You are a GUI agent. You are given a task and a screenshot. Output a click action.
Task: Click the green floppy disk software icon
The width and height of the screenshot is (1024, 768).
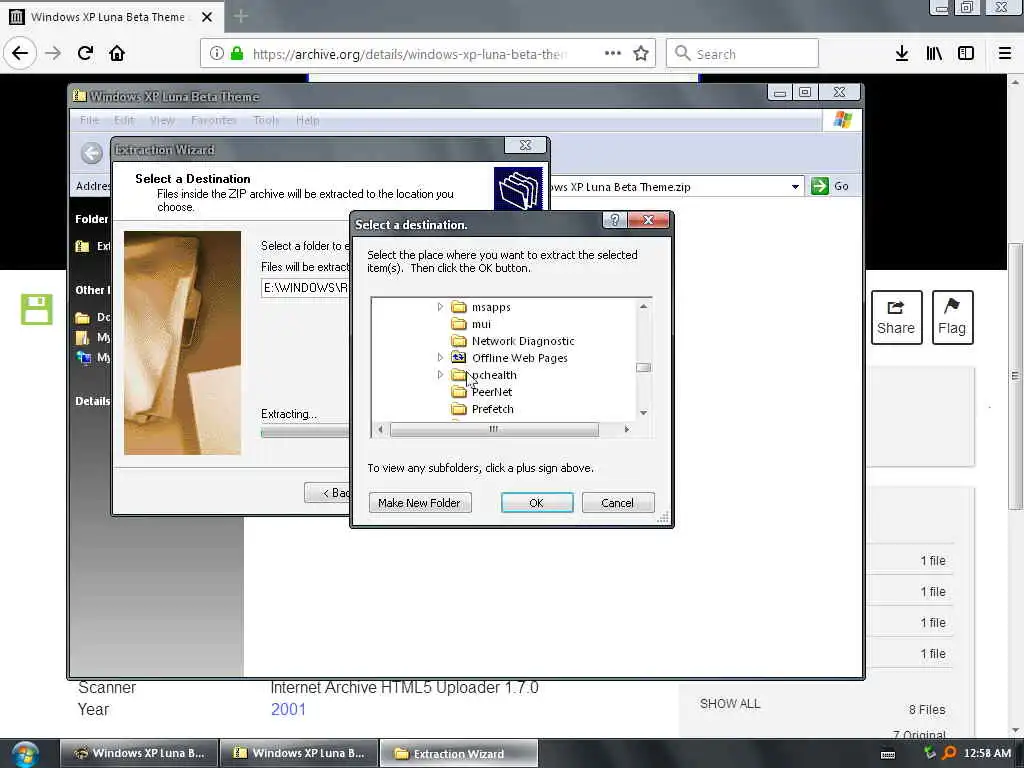click(37, 310)
